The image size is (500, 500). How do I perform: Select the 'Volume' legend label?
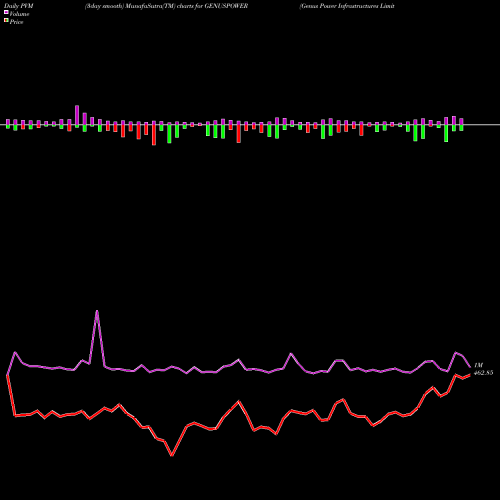pos(19,14)
